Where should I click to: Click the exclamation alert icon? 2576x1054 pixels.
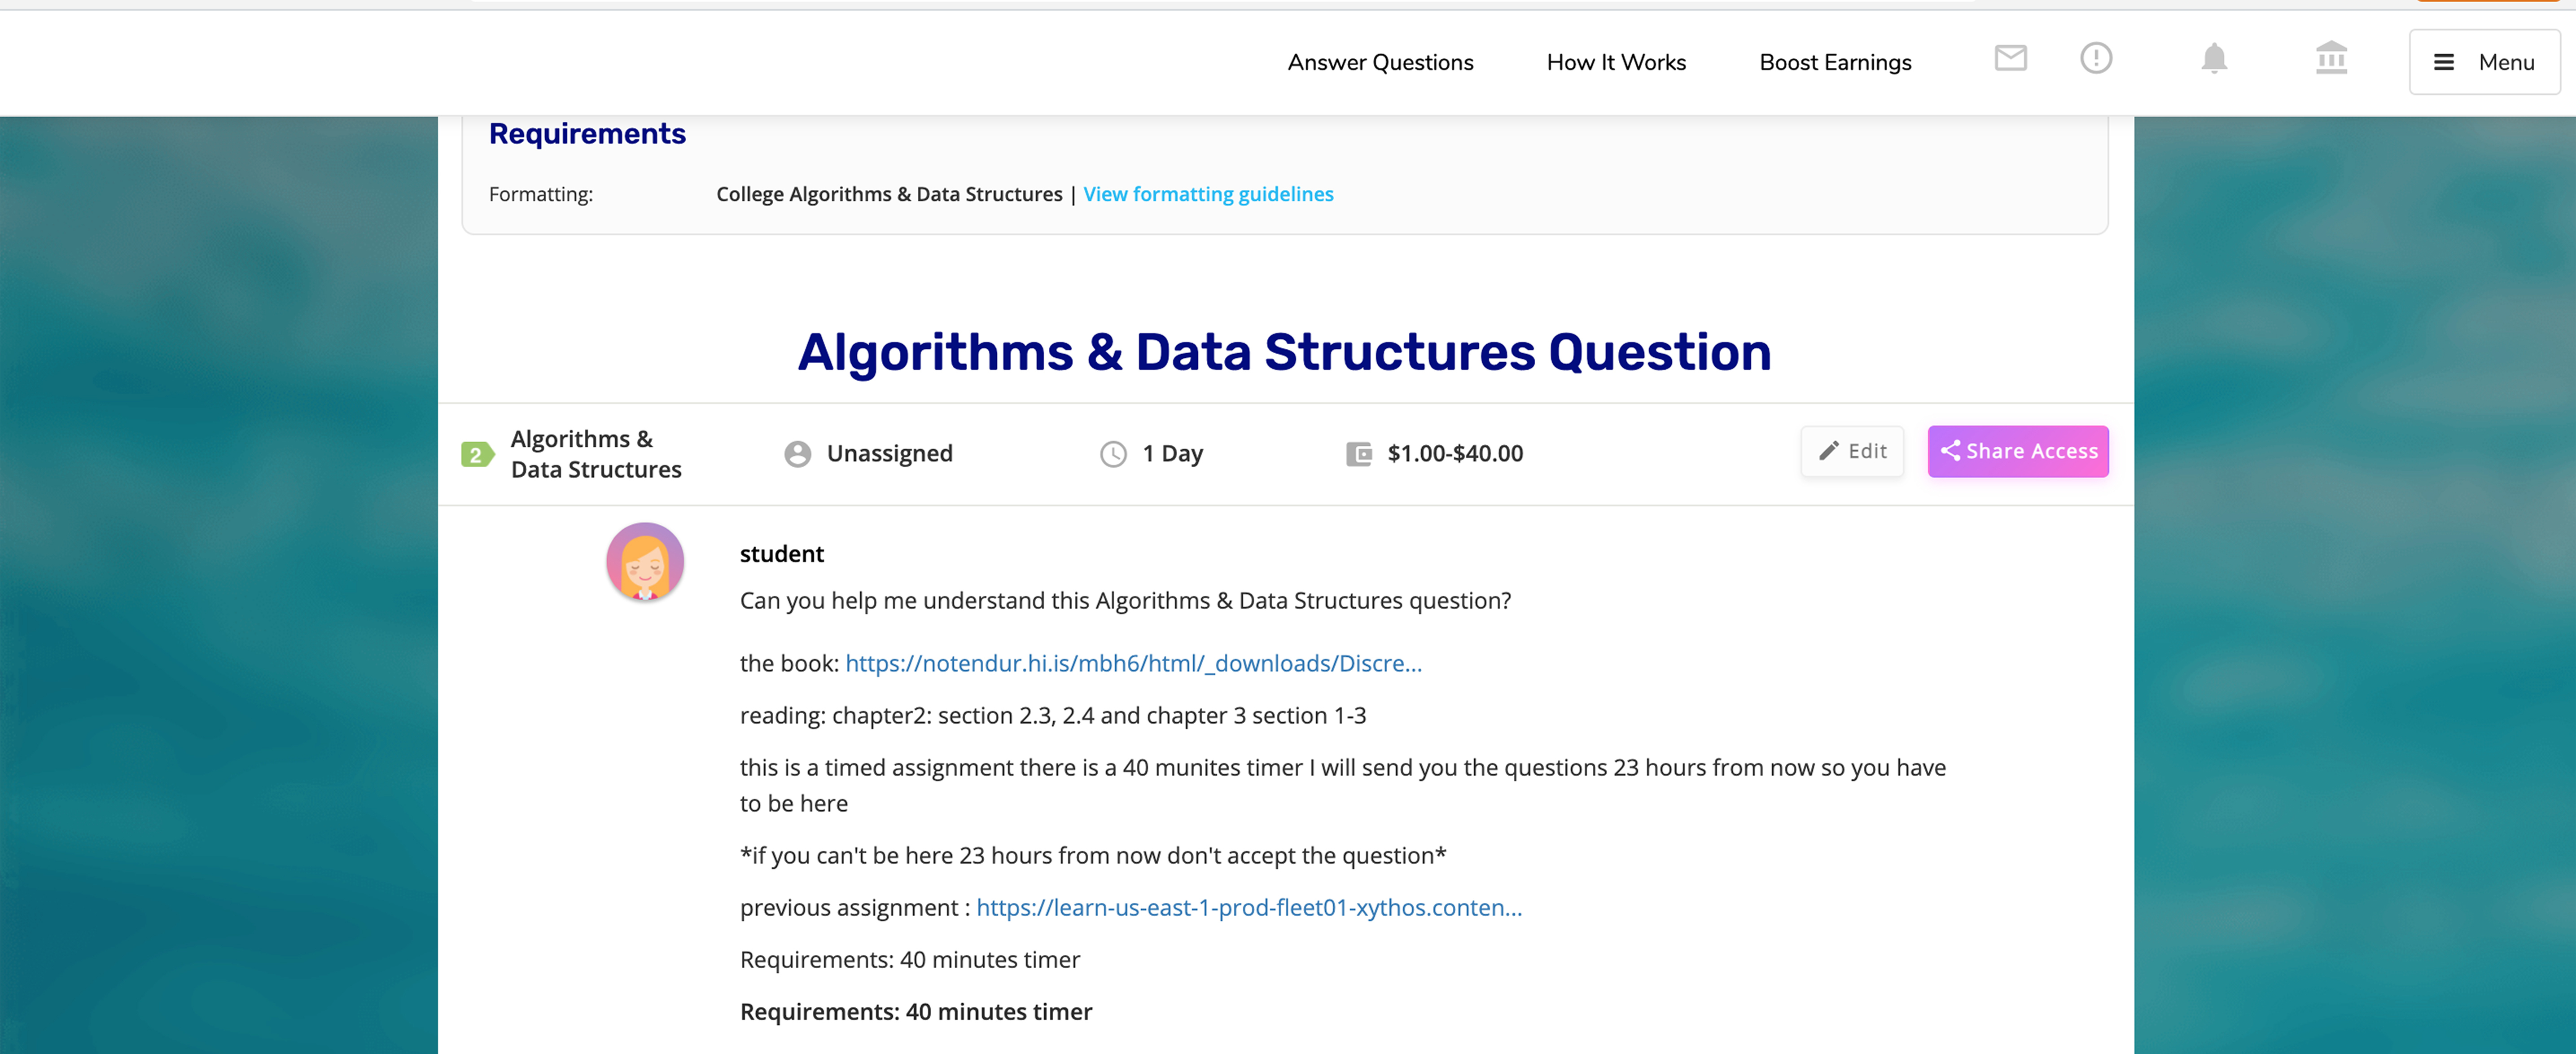point(2096,59)
